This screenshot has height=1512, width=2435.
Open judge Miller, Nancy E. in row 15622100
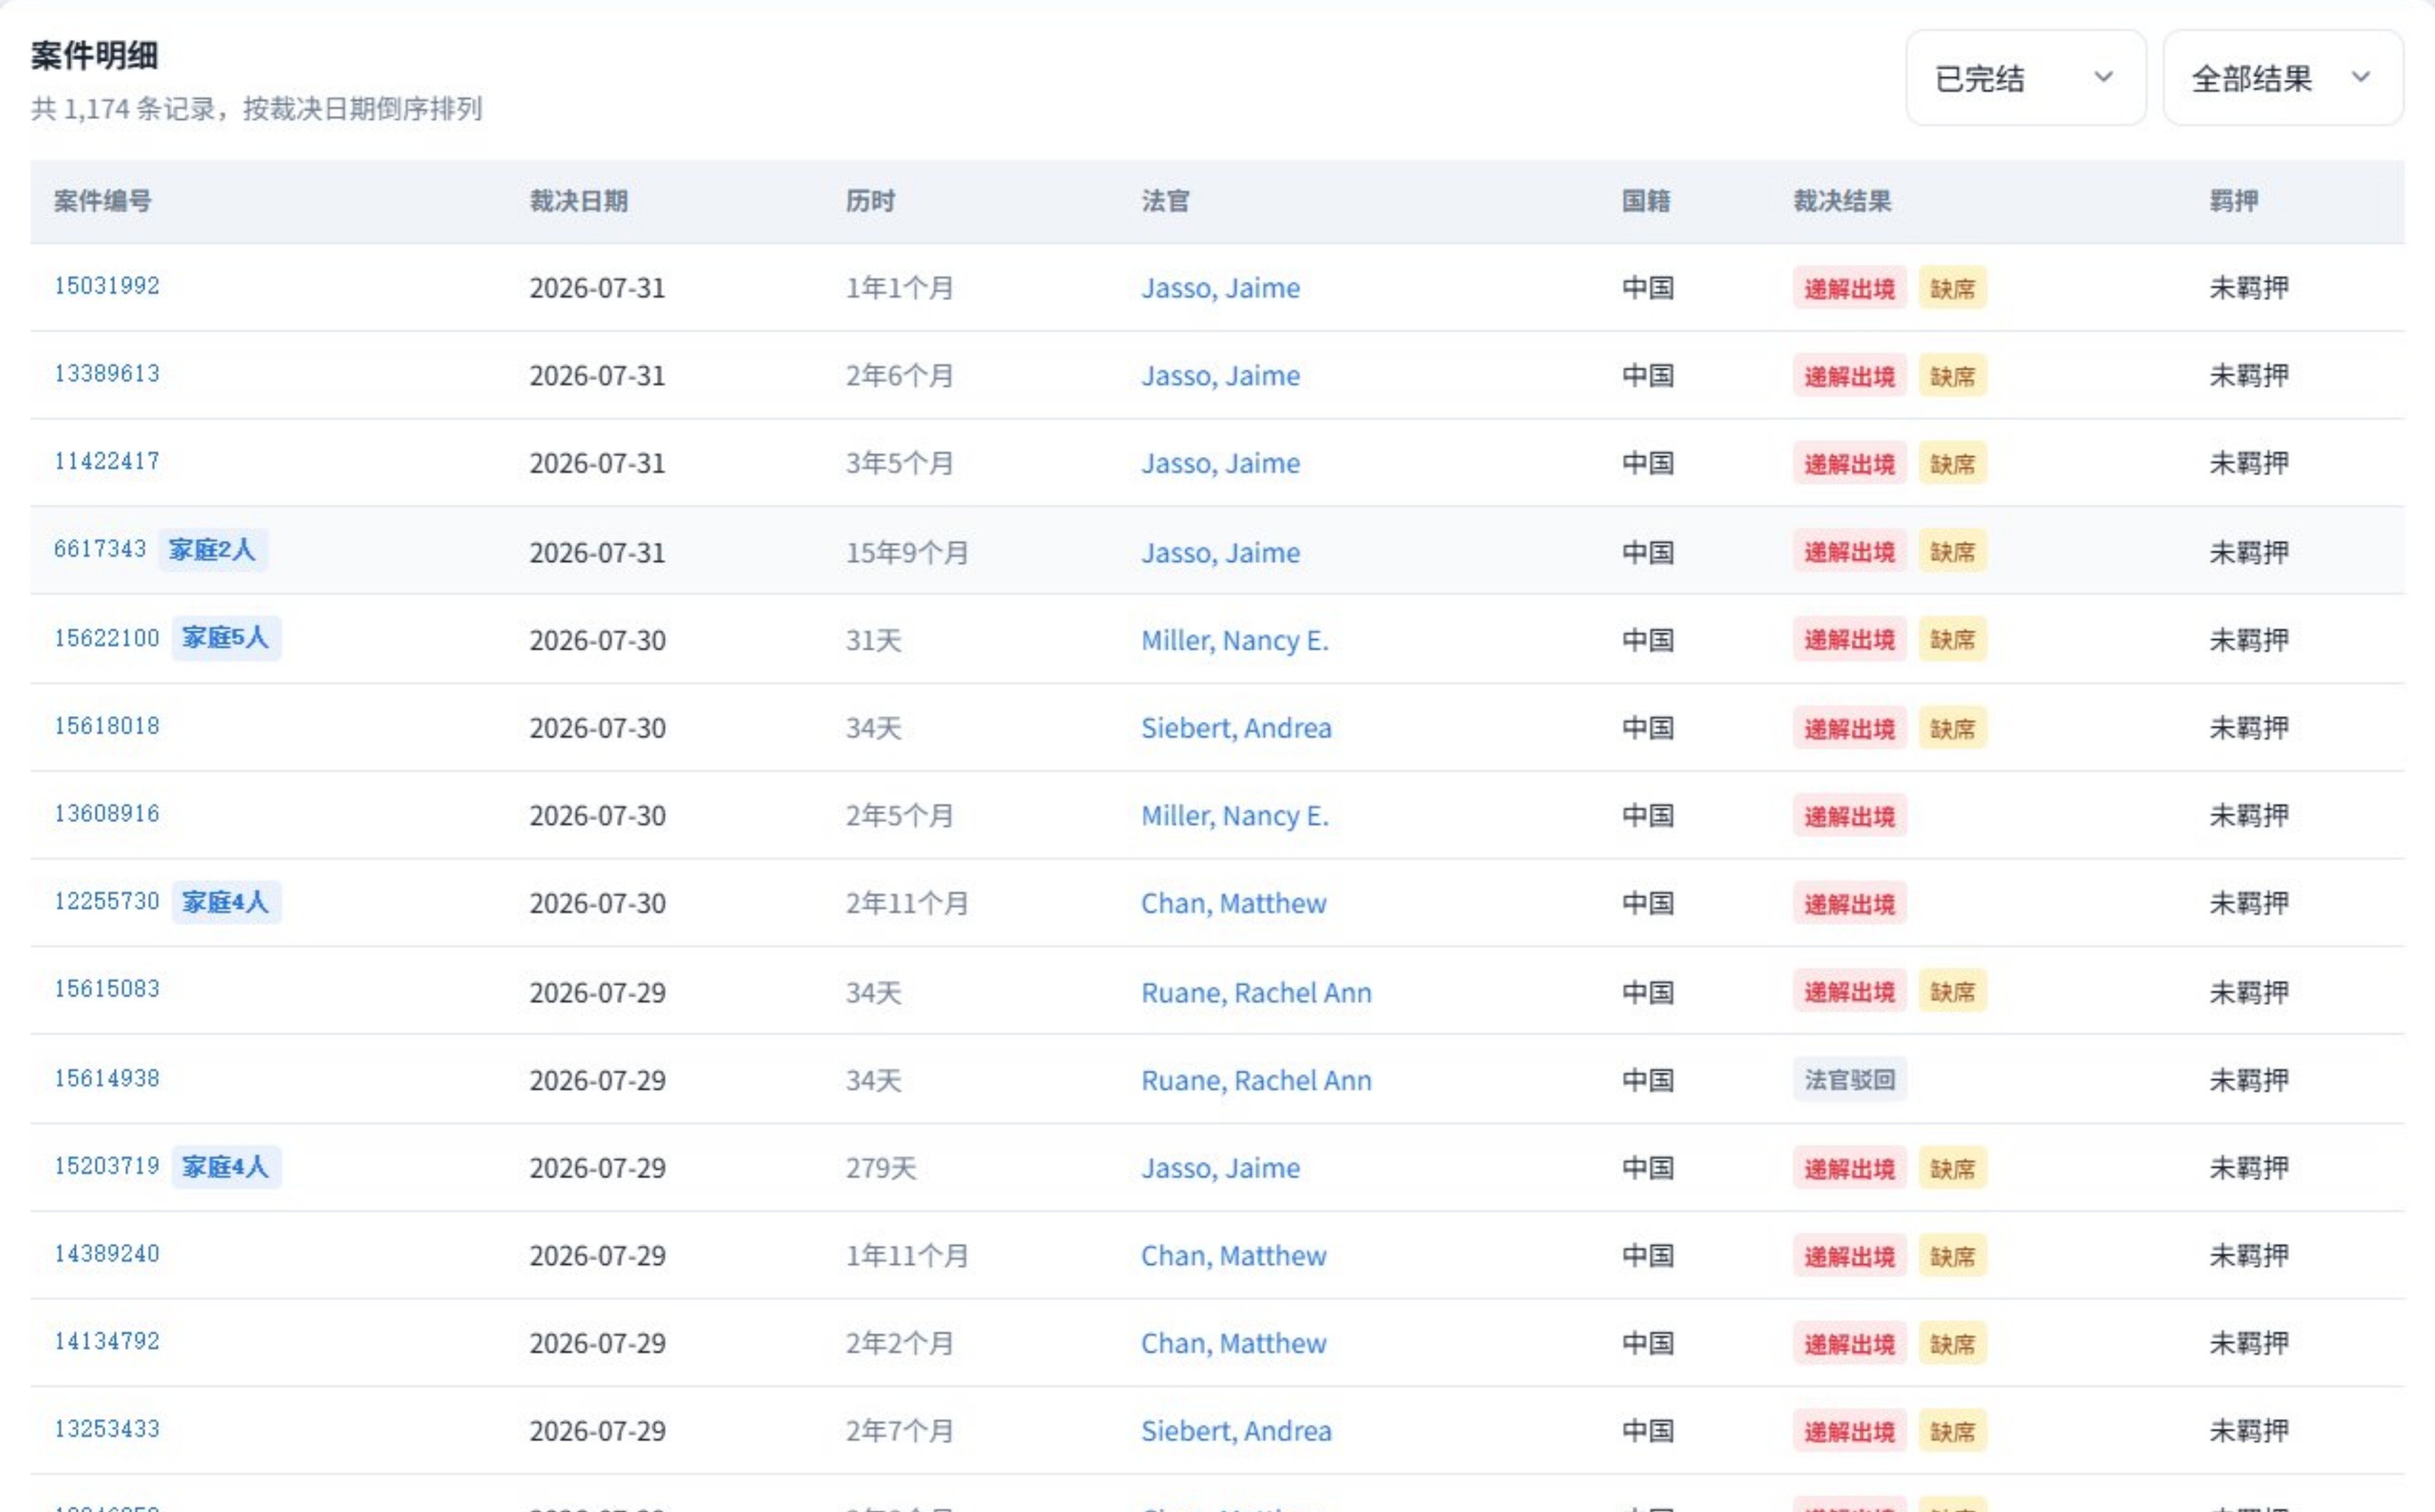point(1235,640)
